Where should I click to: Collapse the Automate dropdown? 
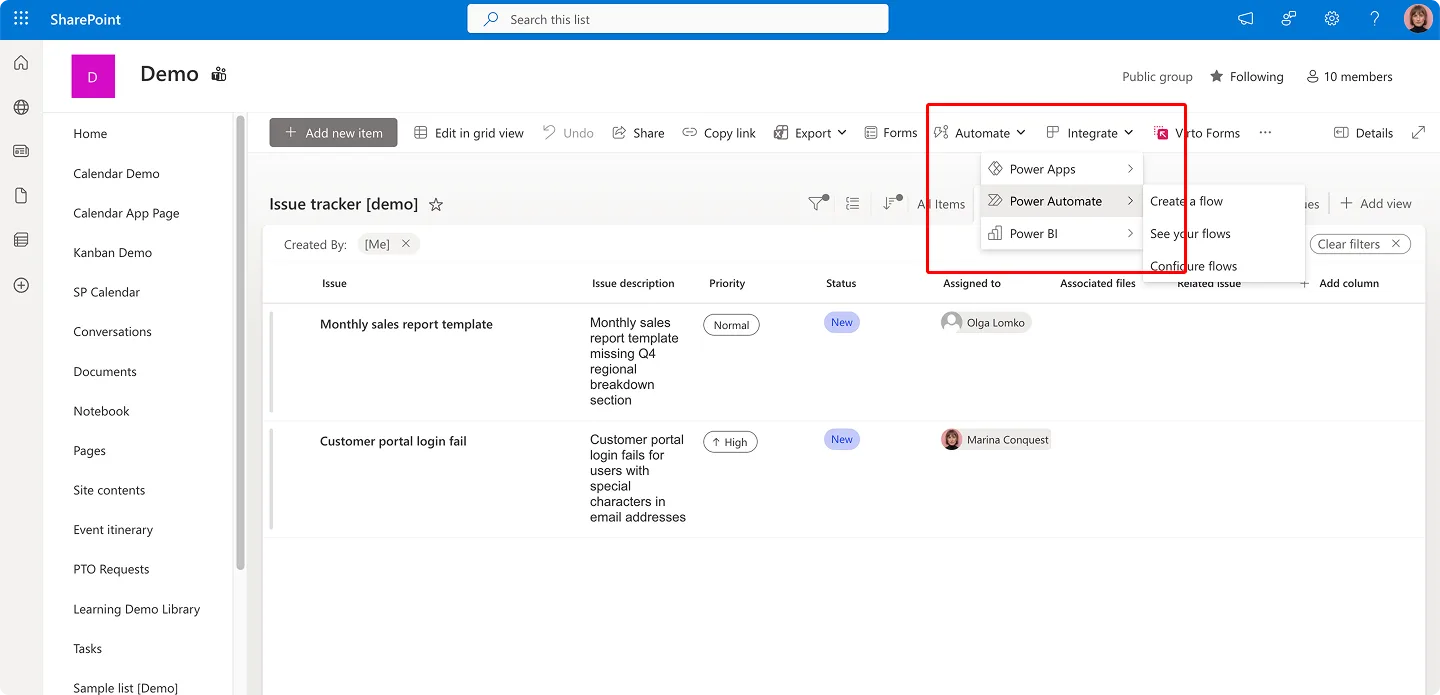pos(979,132)
